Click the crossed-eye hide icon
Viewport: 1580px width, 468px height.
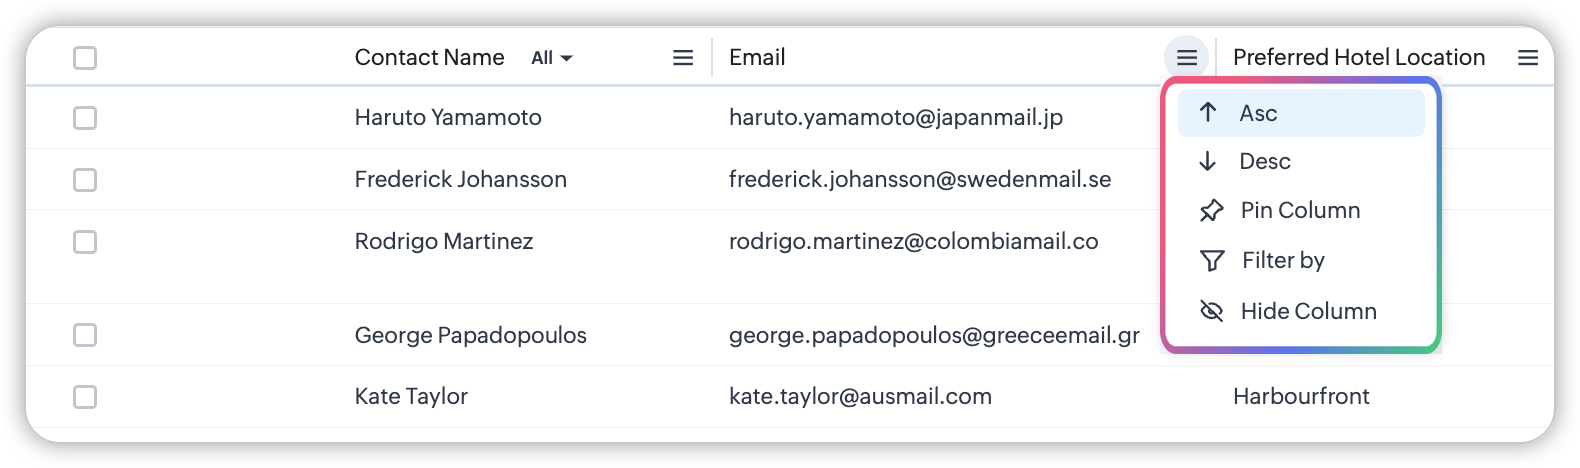click(1211, 312)
